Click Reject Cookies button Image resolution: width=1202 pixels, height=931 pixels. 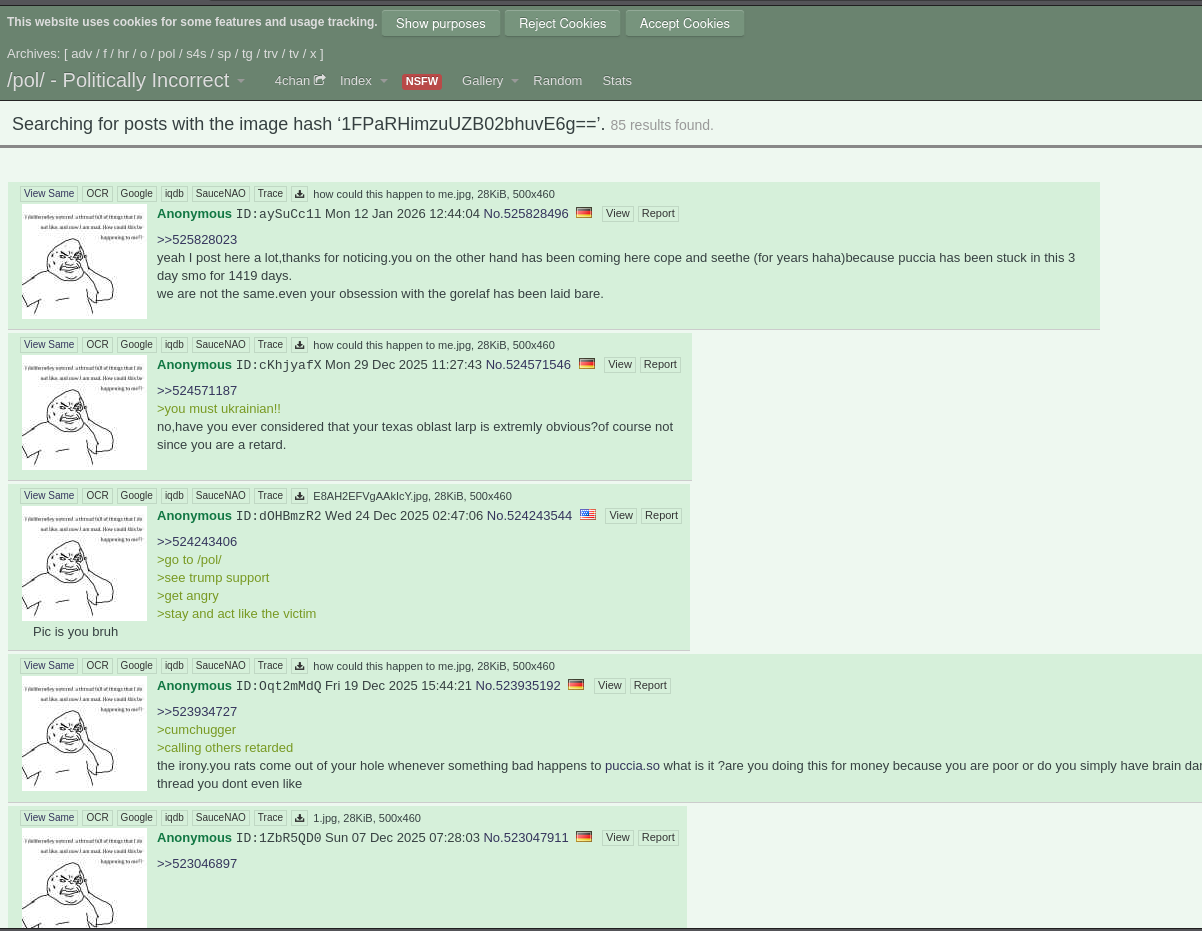(562, 23)
